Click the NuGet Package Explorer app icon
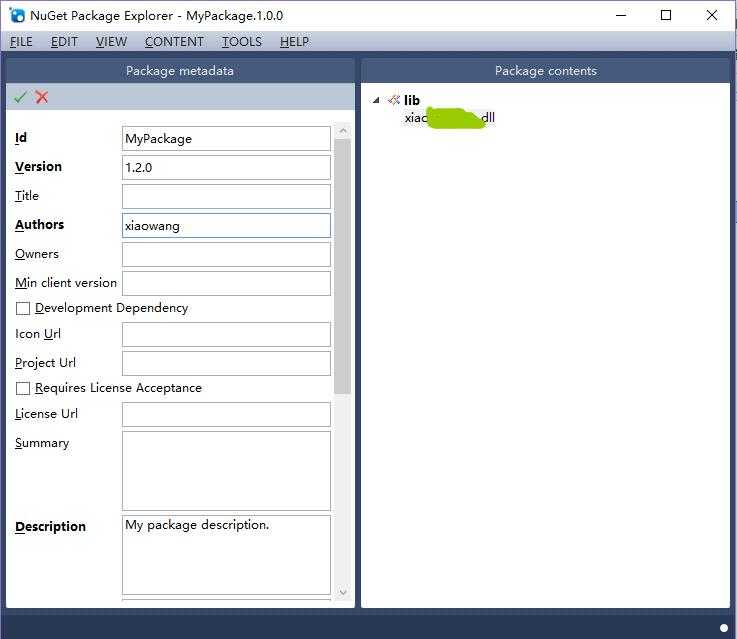The image size is (737, 639). (17, 16)
